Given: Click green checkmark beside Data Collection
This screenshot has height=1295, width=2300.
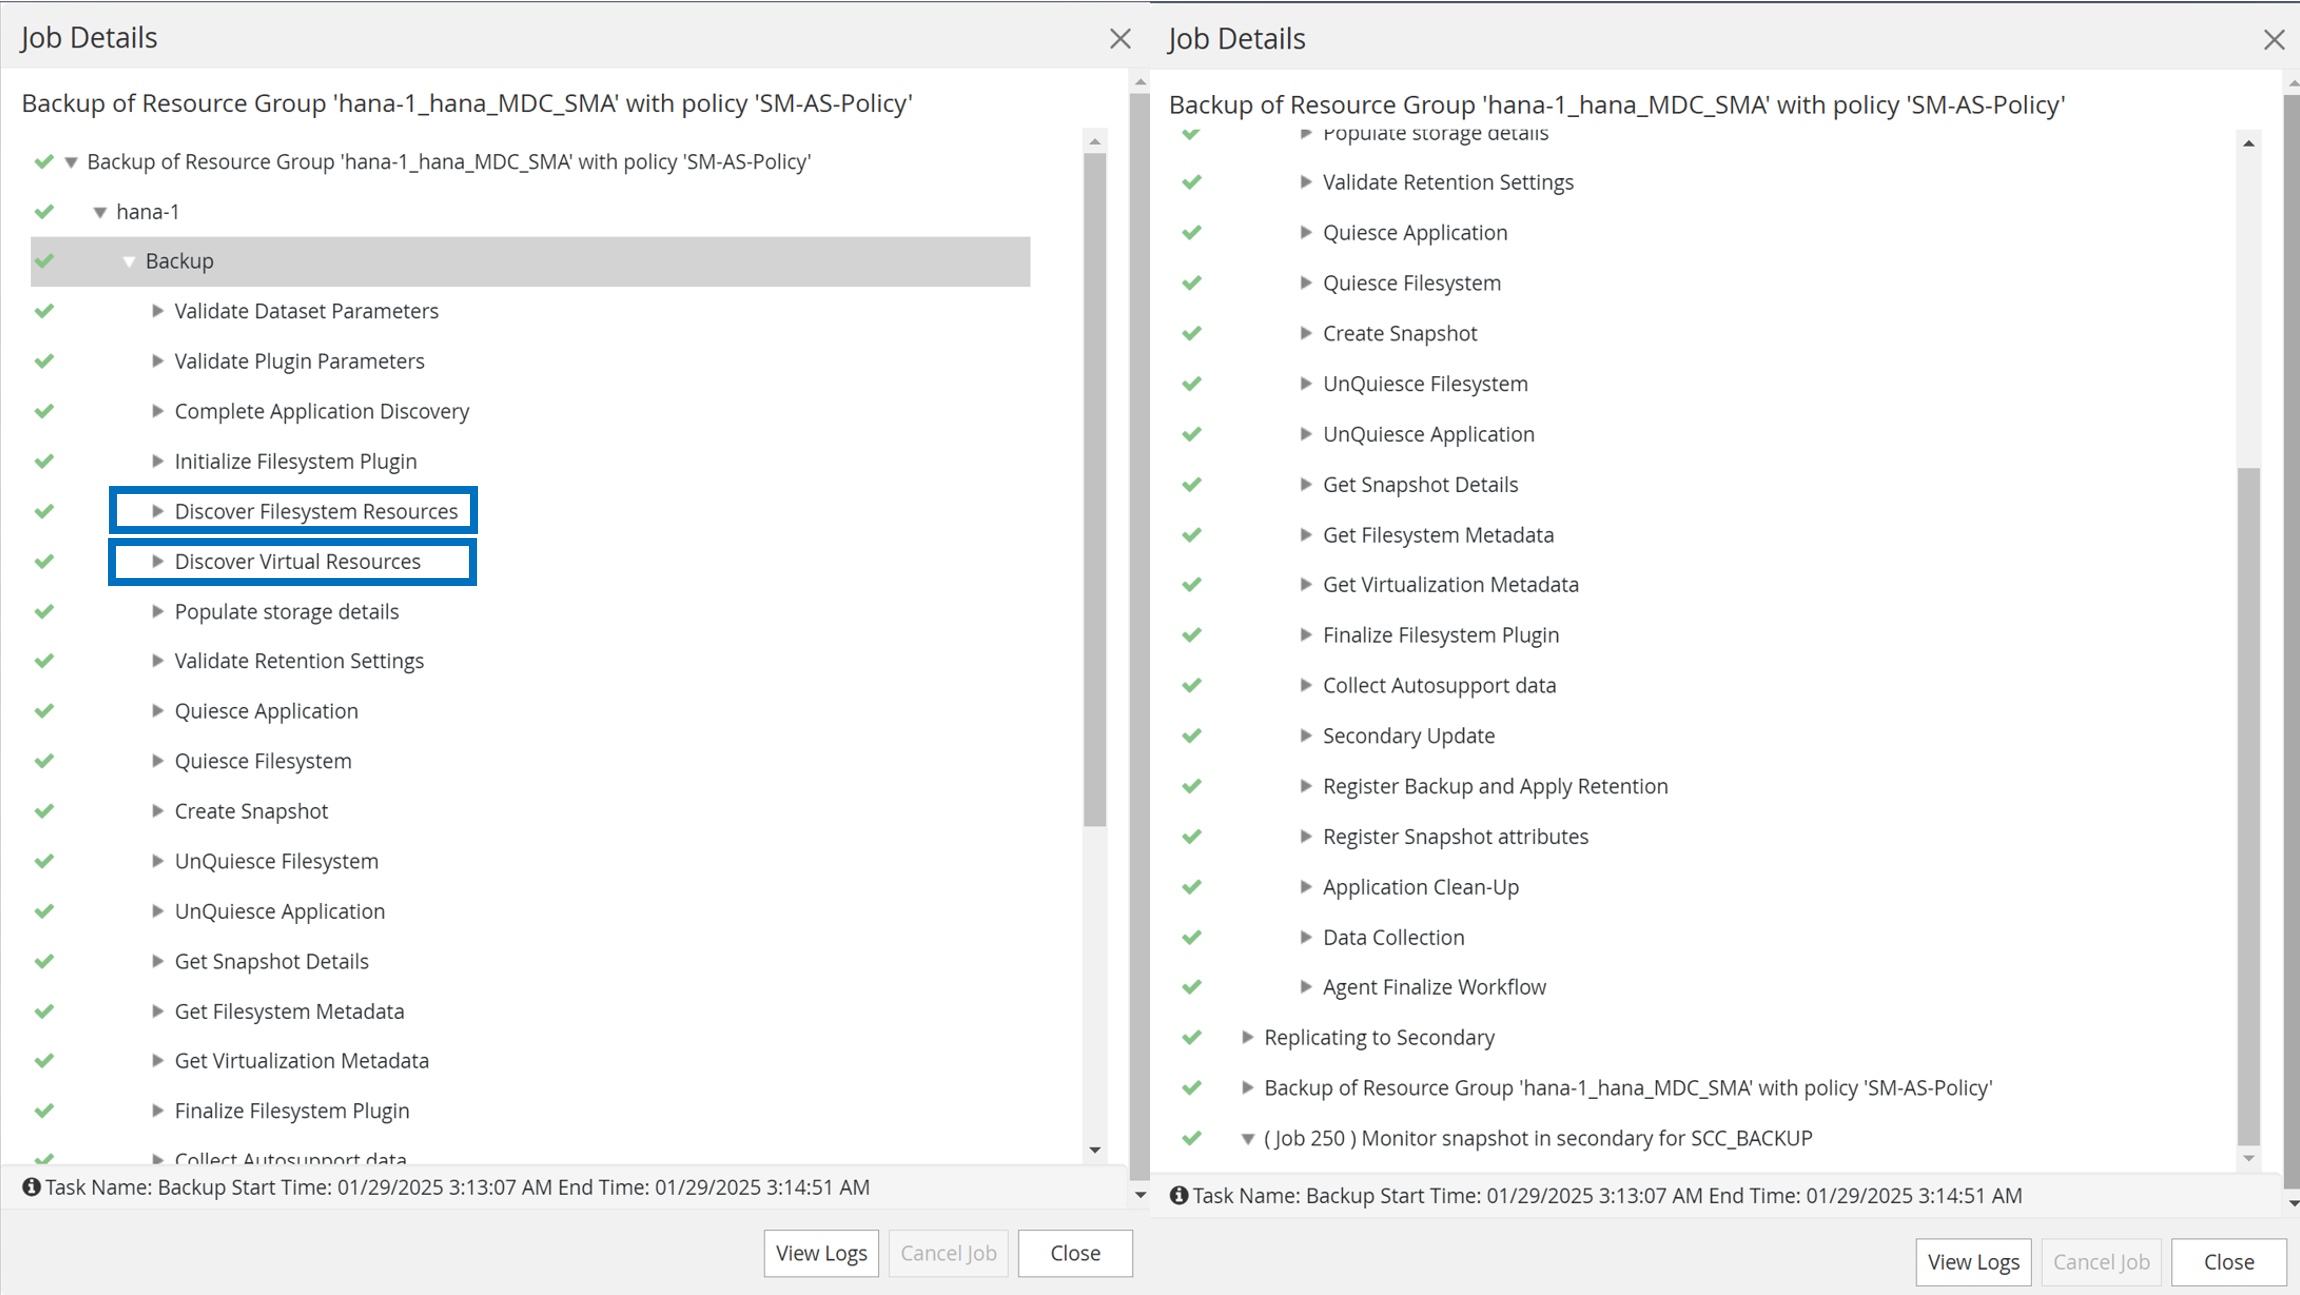Looking at the screenshot, I should 1191,937.
